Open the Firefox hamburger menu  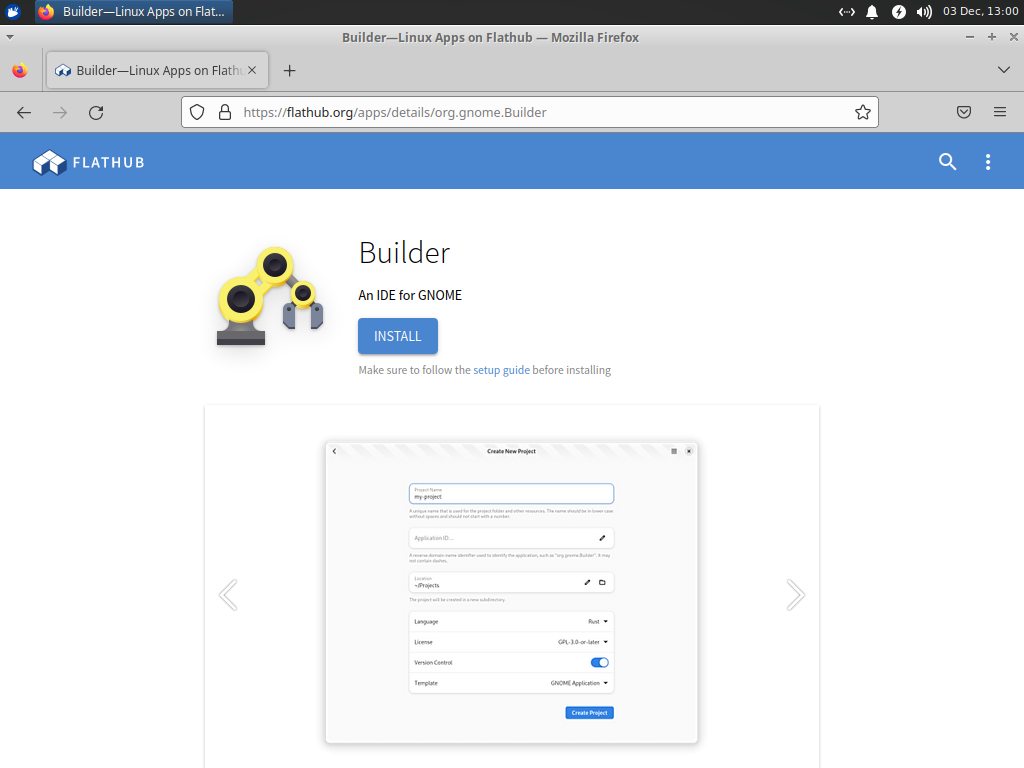coord(999,112)
